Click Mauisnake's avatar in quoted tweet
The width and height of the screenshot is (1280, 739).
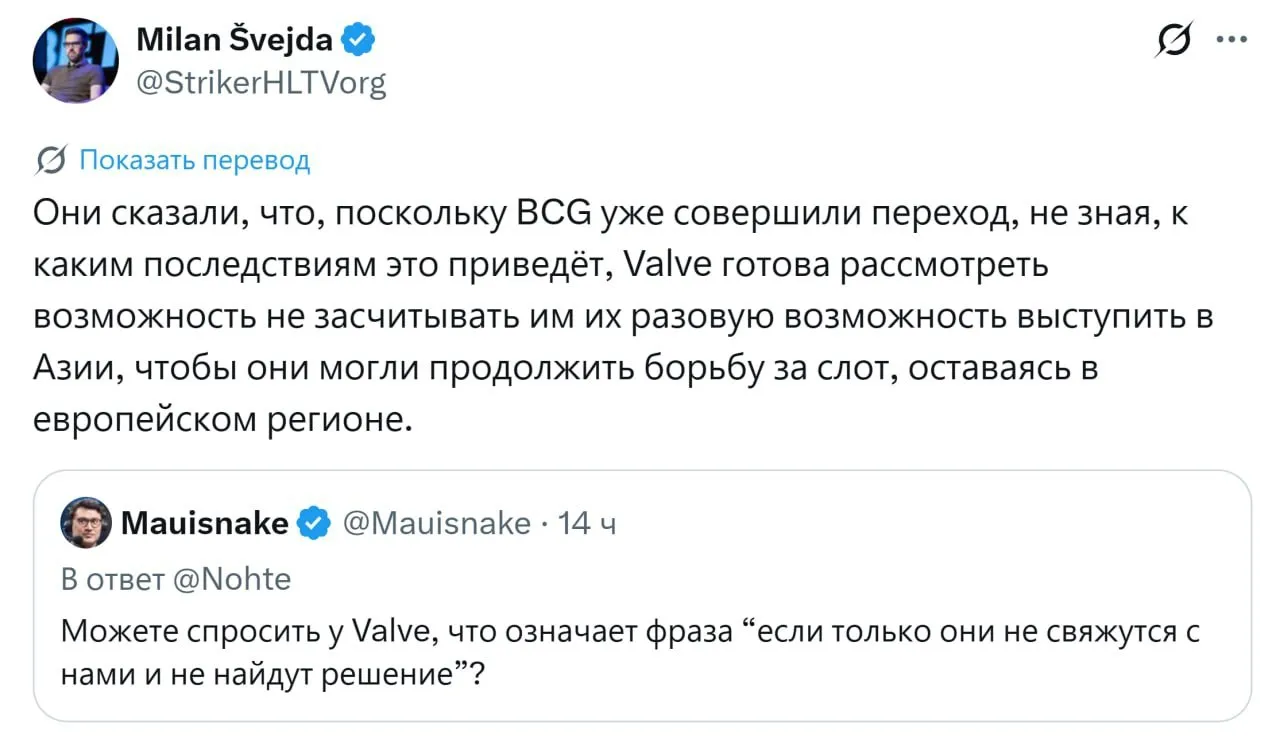(86, 522)
